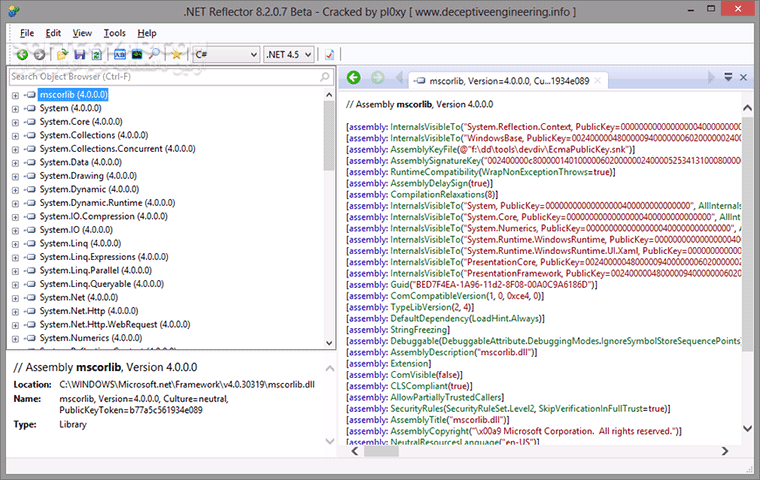Click the Open Assembly folder icon
This screenshot has height=480, width=760.
pyautogui.click(x=62, y=54)
